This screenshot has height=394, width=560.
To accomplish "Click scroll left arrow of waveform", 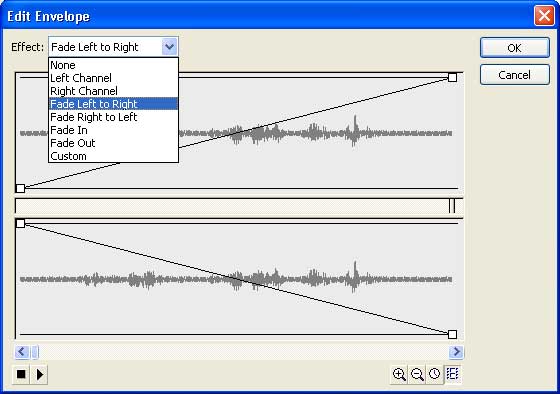I will tap(21, 352).
